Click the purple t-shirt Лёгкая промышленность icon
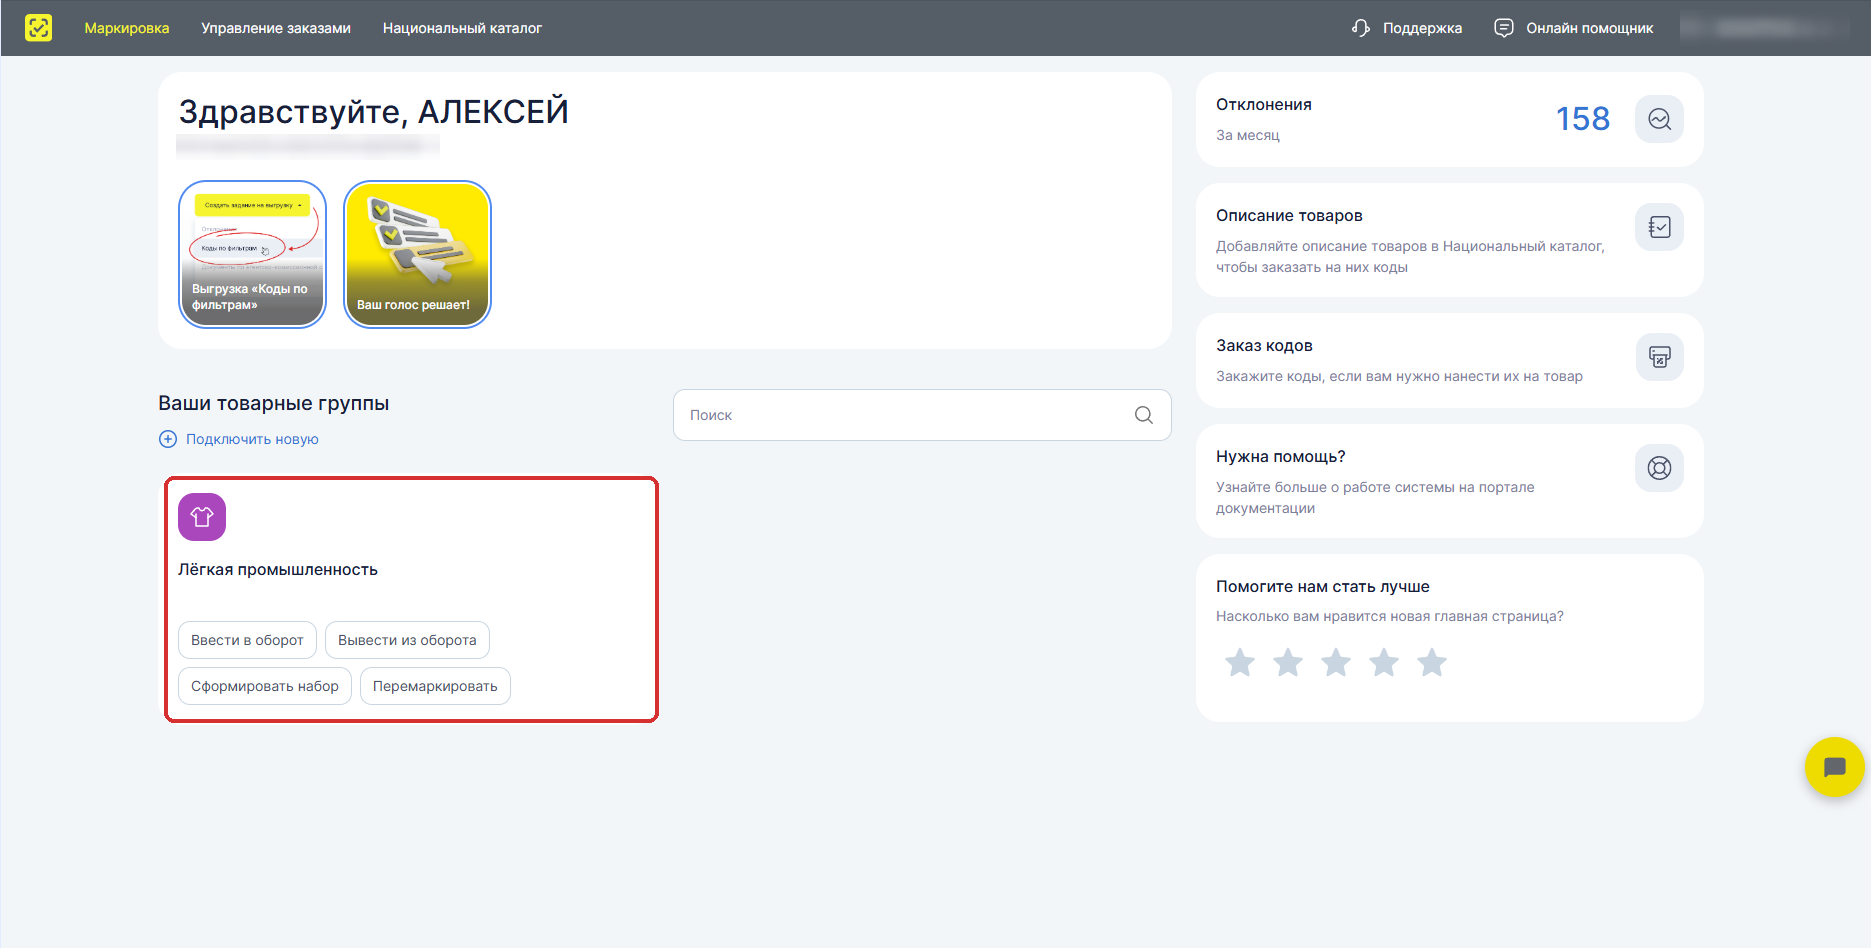 coord(202,517)
